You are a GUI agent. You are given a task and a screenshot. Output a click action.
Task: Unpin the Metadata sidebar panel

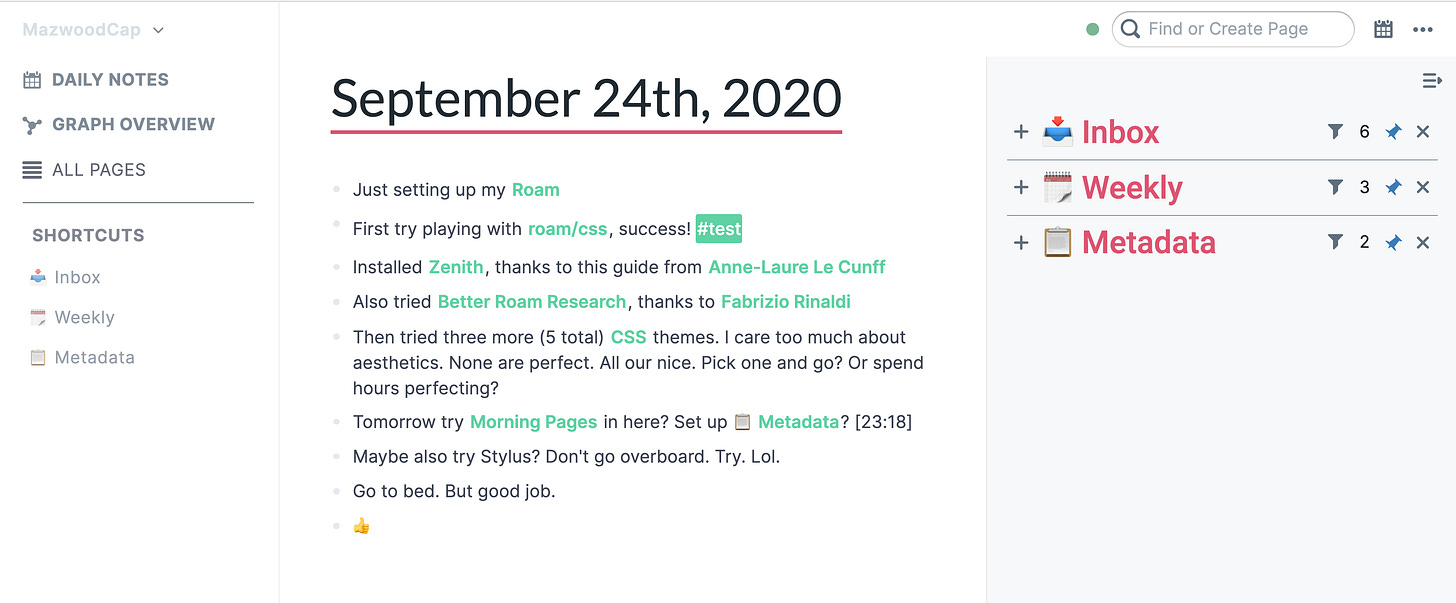pos(1393,242)
